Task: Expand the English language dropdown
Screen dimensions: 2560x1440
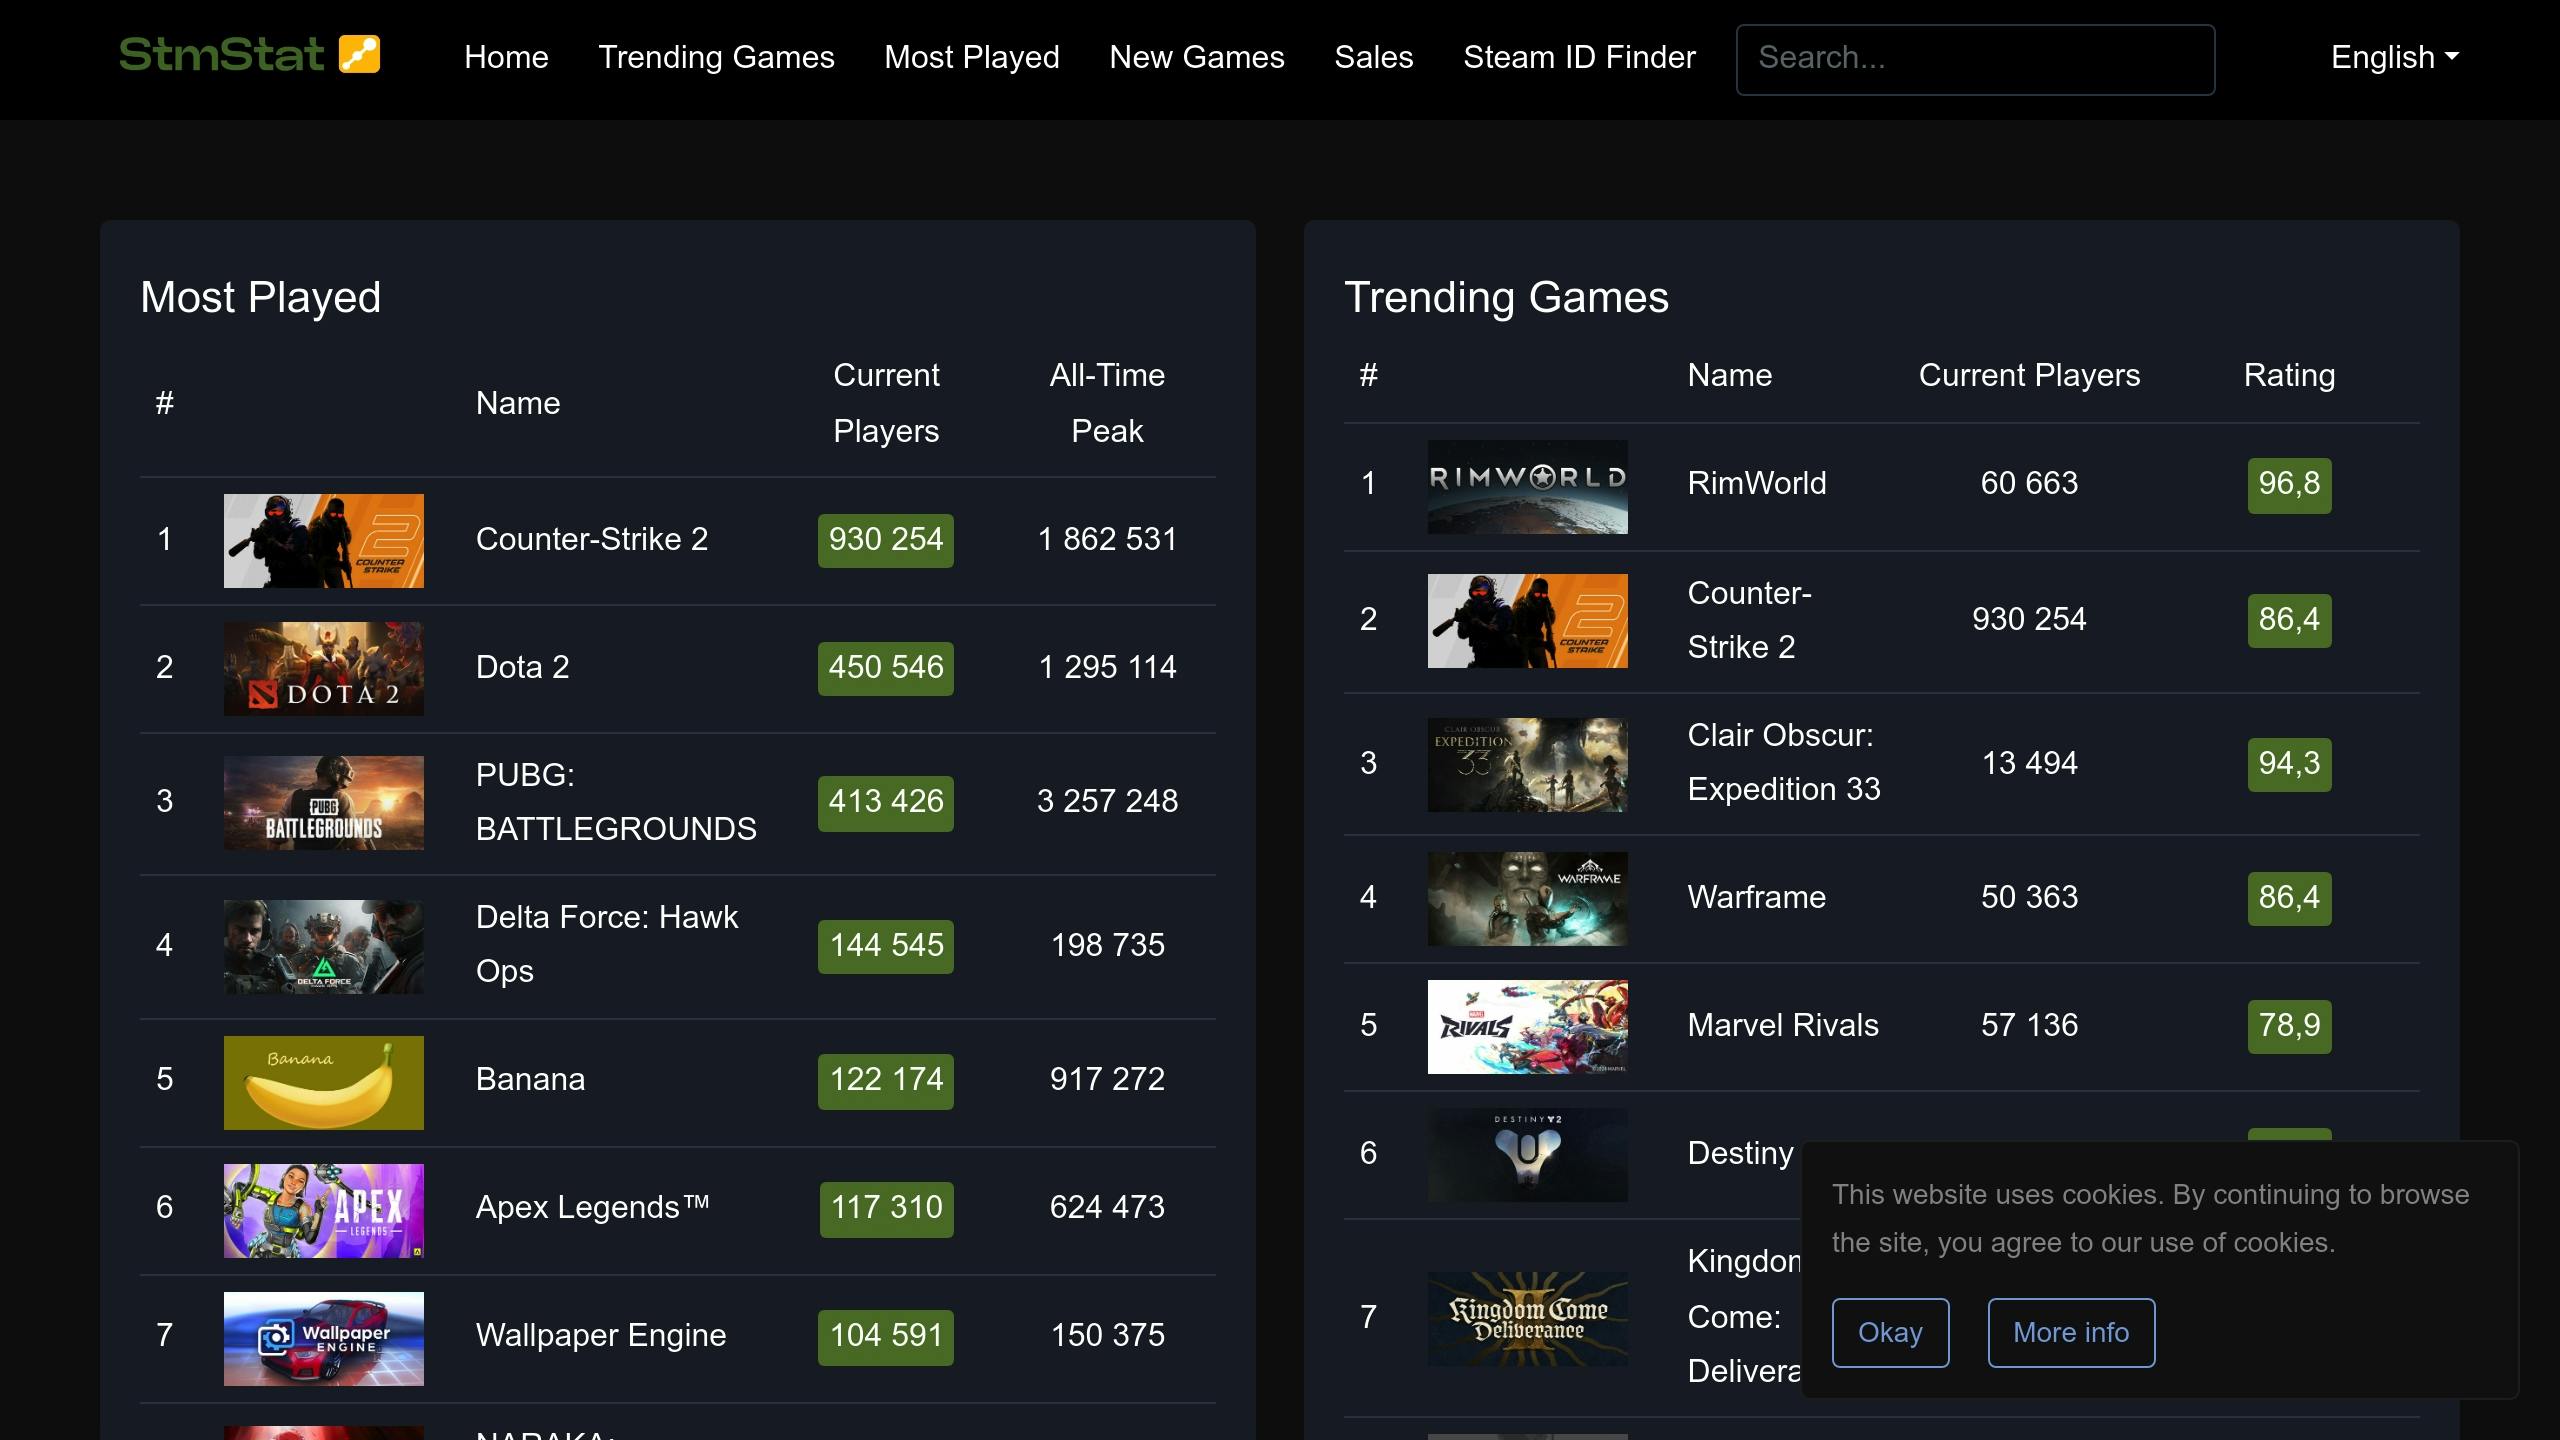Action: (2394, 57)
